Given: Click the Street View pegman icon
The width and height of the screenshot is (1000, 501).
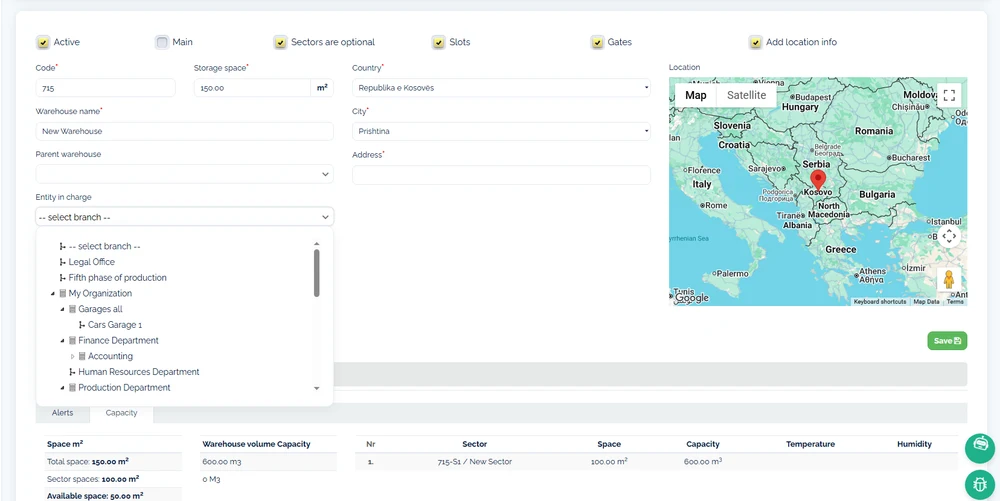Looking at the screenshot, I should point(949,279).
